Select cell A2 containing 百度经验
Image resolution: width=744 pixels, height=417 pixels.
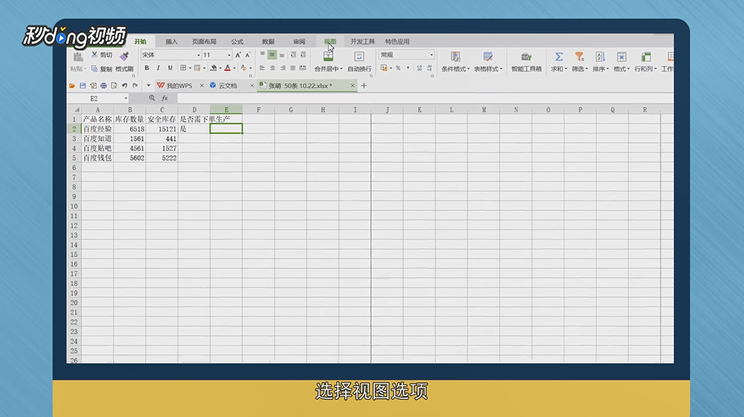tap(97, 129)
